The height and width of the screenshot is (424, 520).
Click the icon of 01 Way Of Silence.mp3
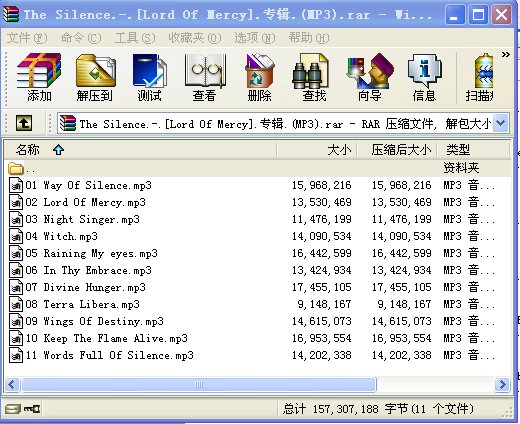coord(16,185)
